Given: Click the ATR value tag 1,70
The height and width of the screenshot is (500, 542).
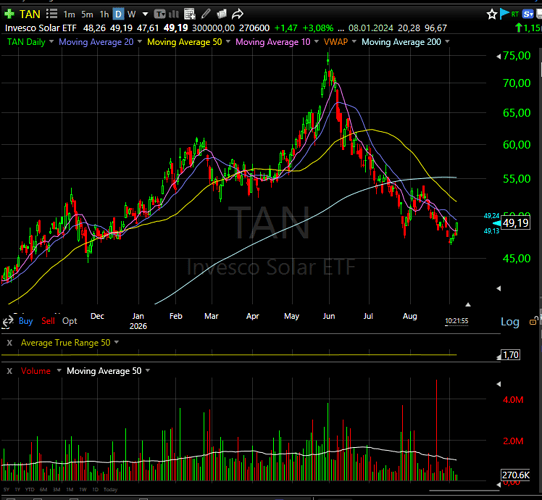Looking at the screenshot, I should pyautogui.click(x=511, y=355).
